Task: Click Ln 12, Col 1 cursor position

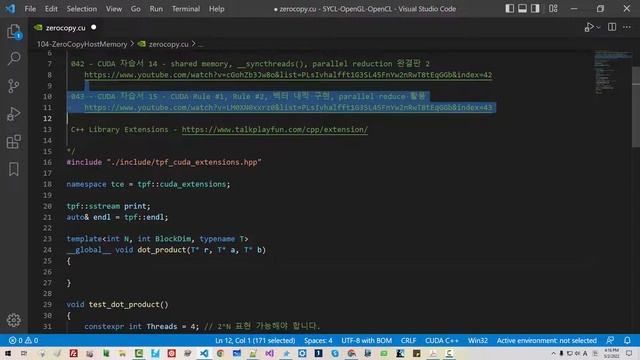Action: (x=255, y=340)
